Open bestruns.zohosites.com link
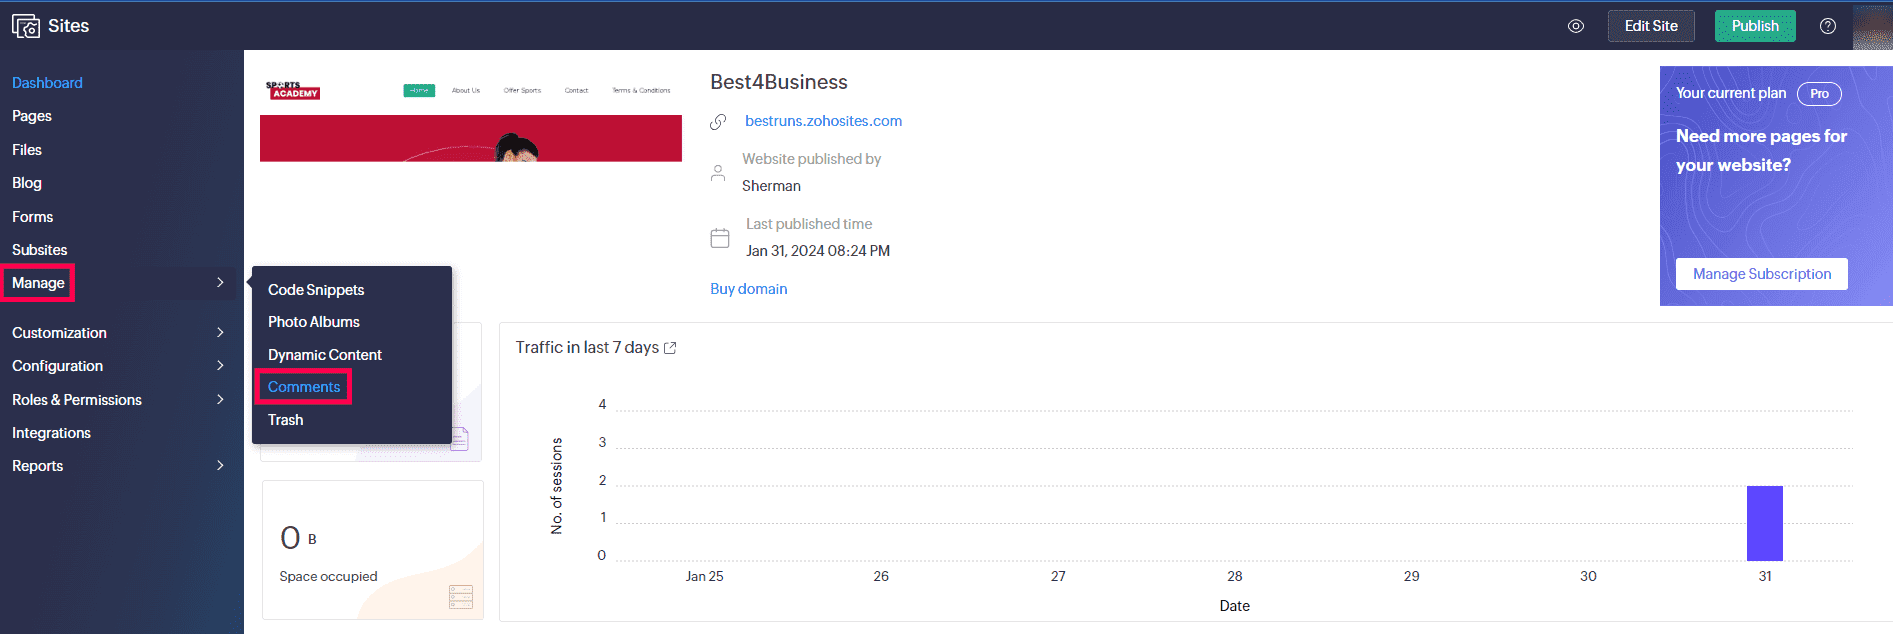1893x634 pixels. click(823, 121)
